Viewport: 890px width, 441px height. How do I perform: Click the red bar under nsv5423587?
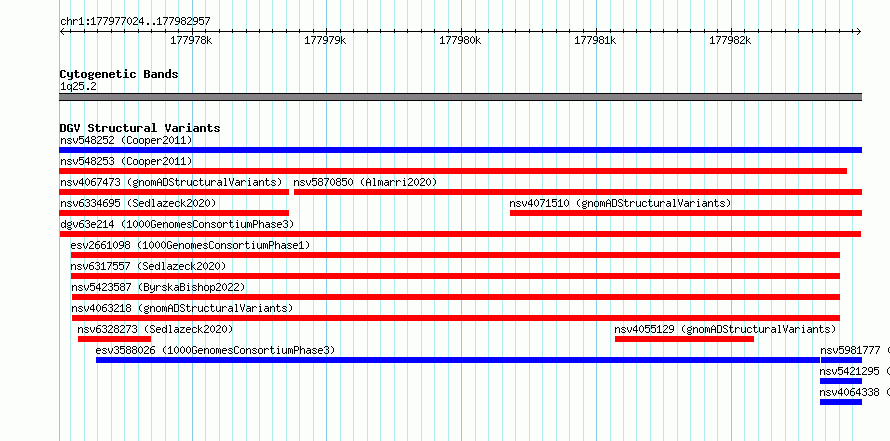(x=455, y=297)
